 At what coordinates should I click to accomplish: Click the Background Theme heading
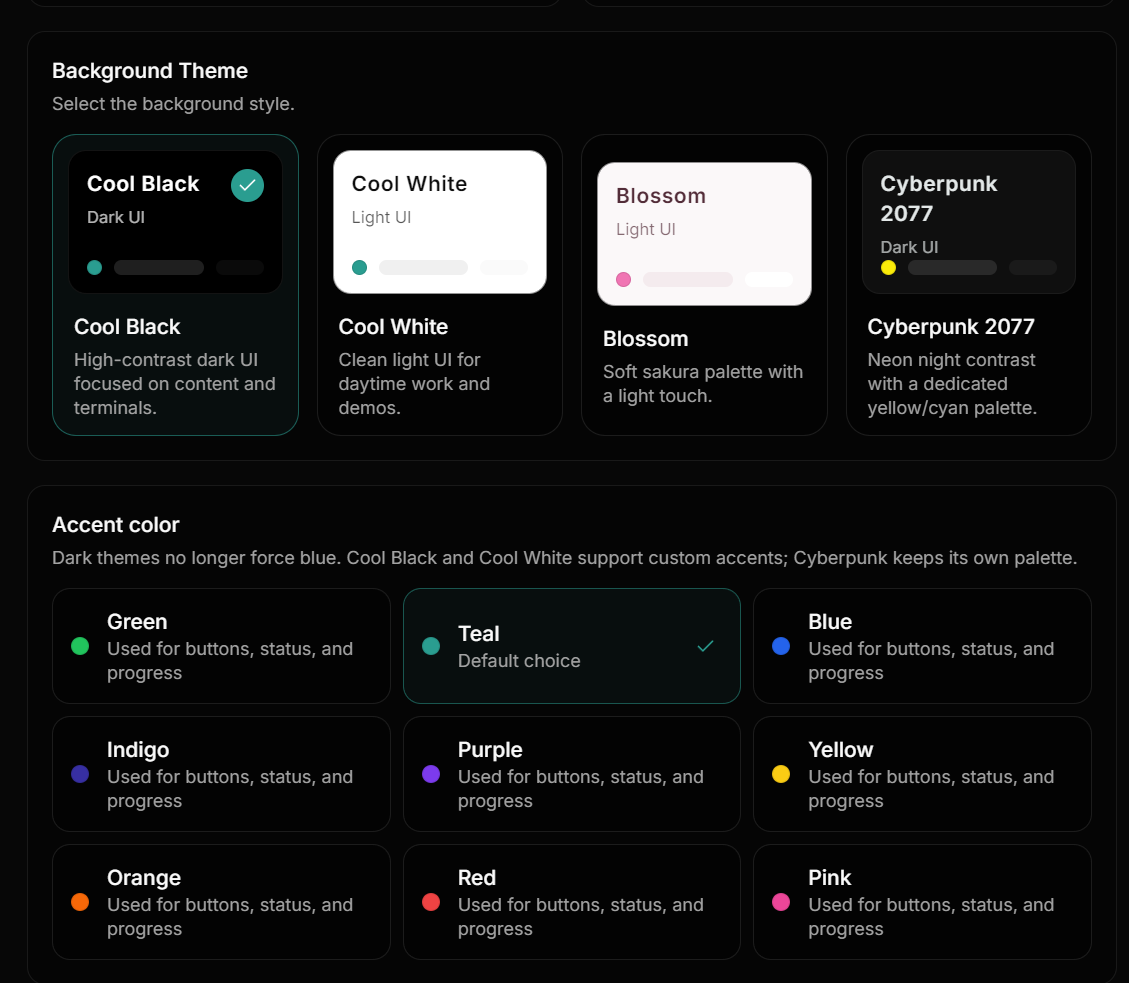(x=150, y=71)
